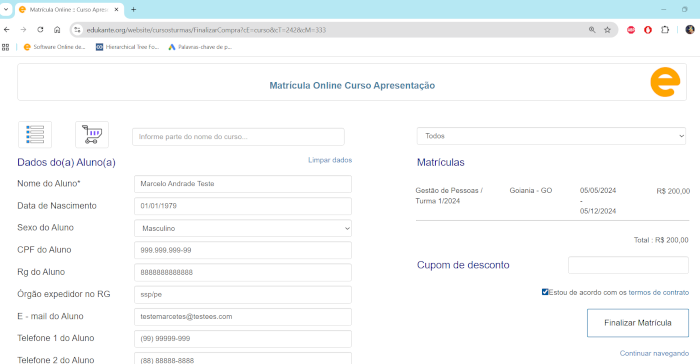Click the 05/05/2024 start date

pyautogui.click(x=598, y=190)
